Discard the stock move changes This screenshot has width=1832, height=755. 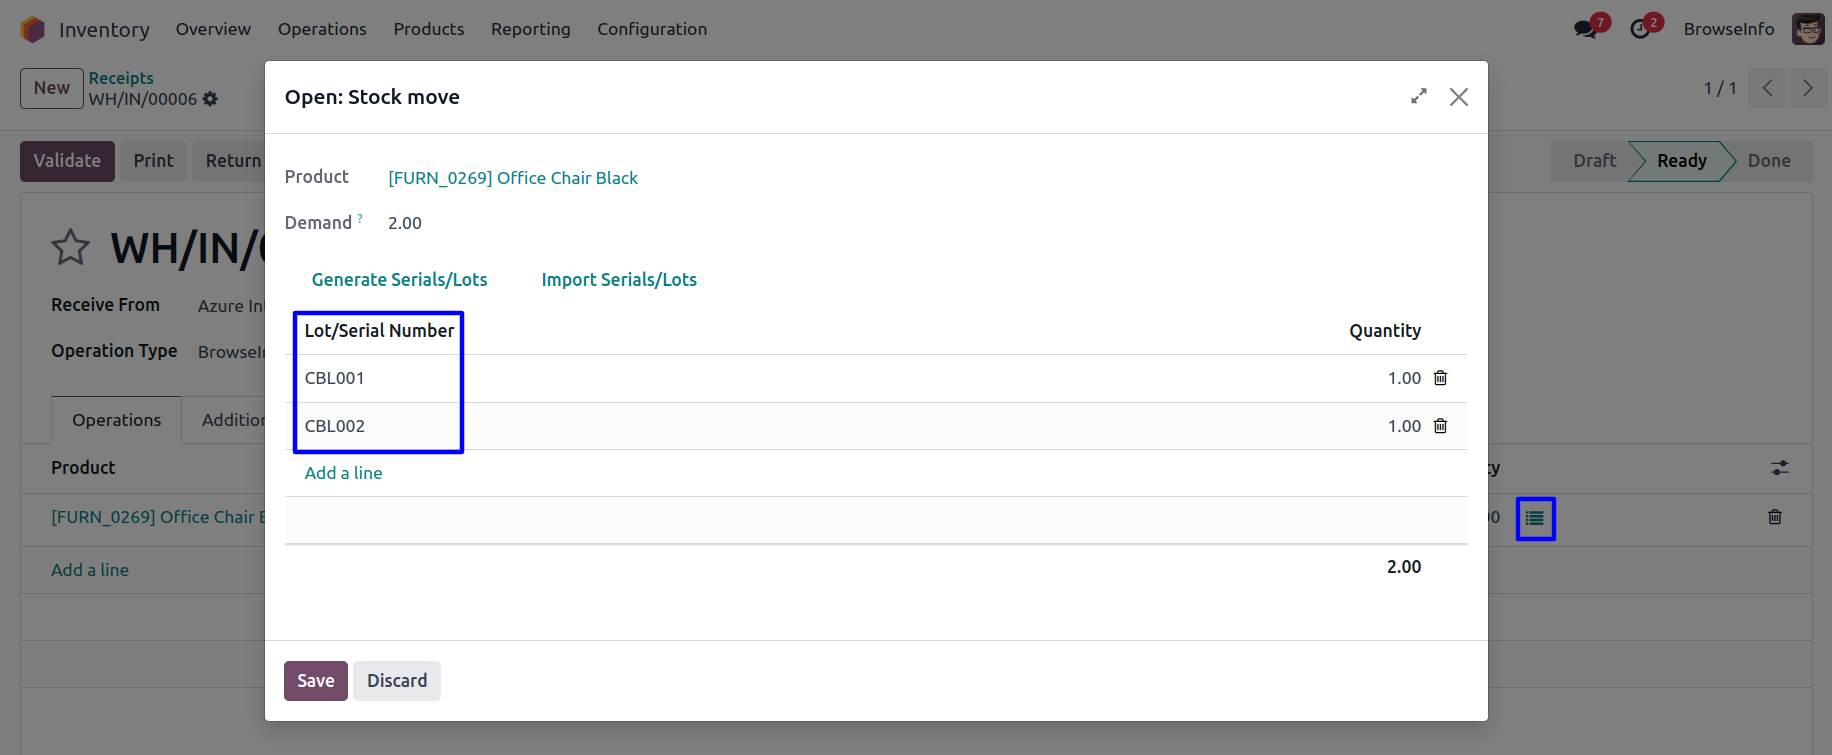click(x=397, y=681)
